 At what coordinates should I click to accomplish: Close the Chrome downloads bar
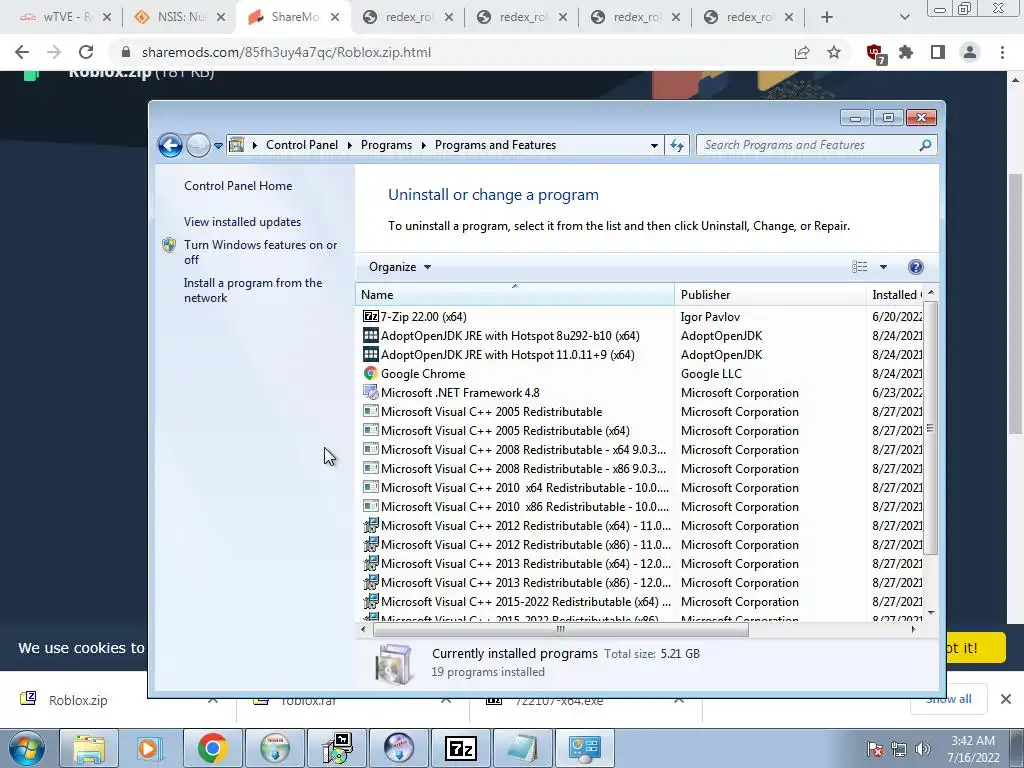[x=1006, y=699]
